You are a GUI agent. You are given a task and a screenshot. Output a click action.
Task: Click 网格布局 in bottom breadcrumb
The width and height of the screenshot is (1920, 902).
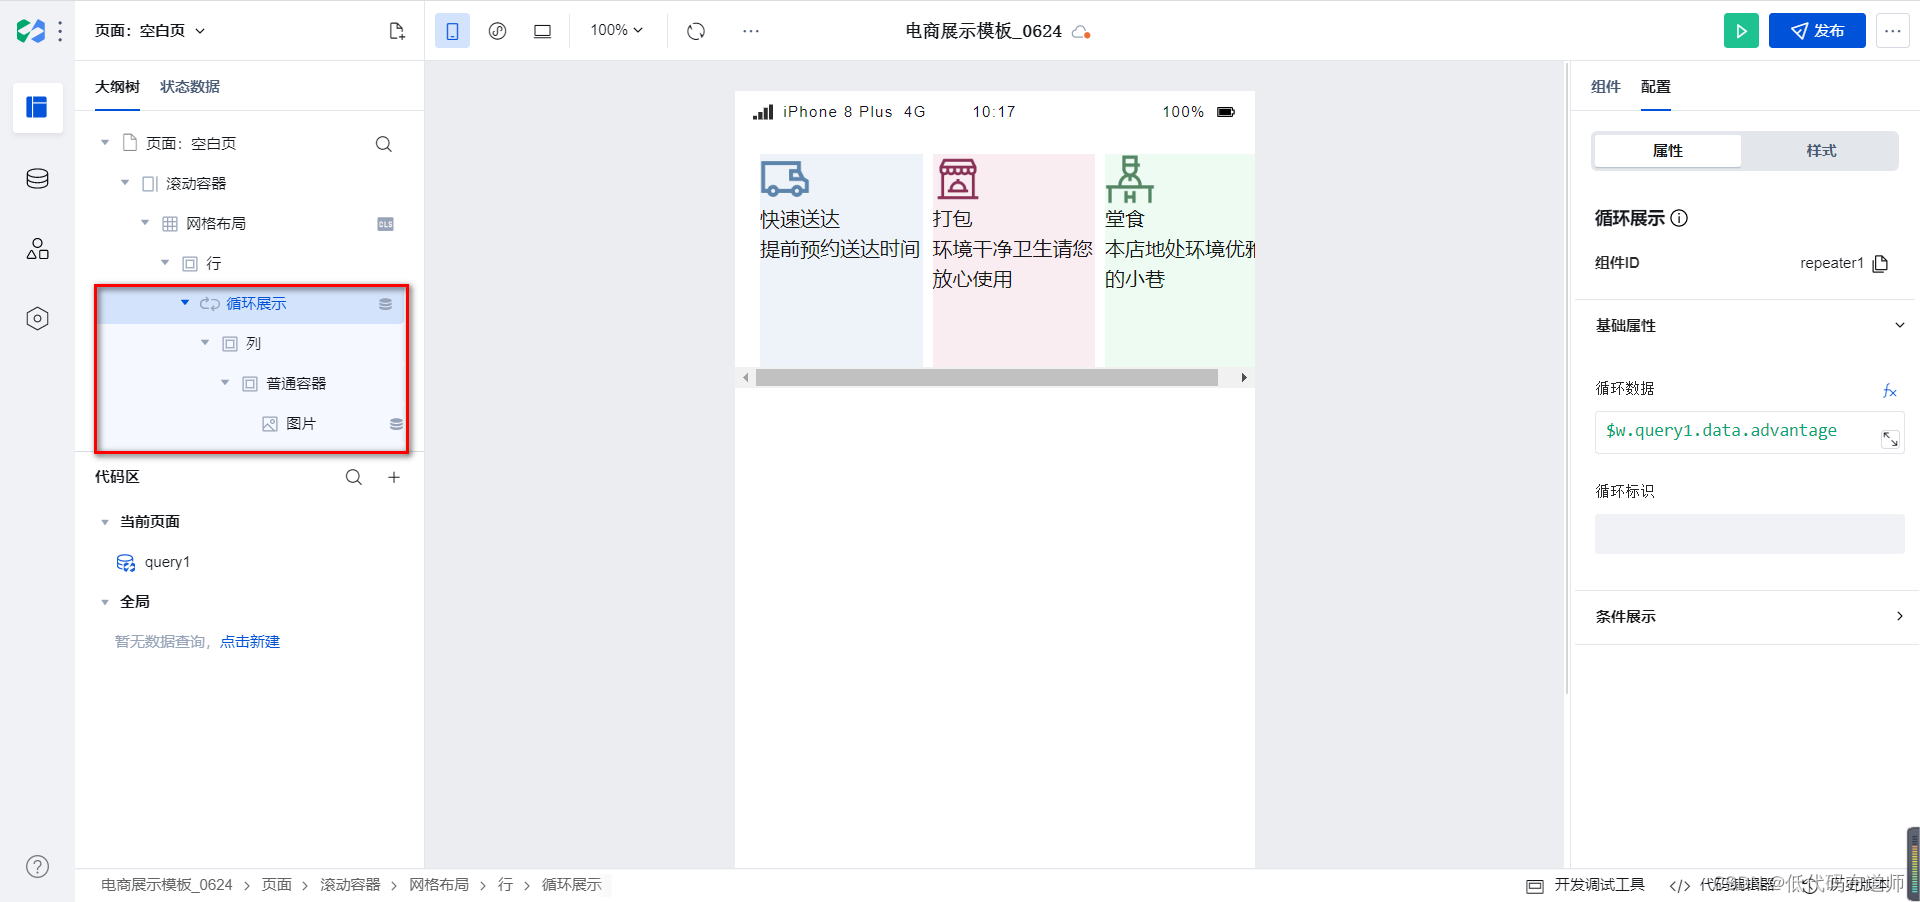(x=438, y=885)
